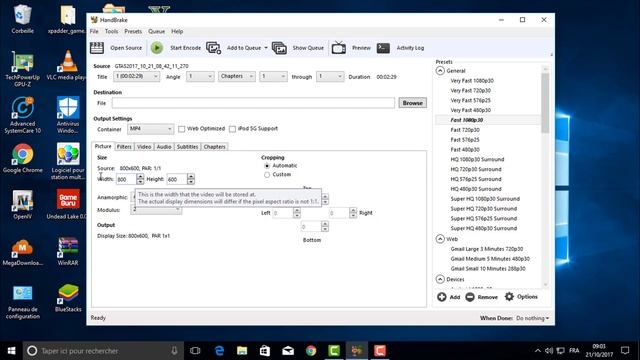Viewport: 640px width, 360px height.
Task: Select the Very Fast 1080p30 preset
Action: click(x=472, y=81)
